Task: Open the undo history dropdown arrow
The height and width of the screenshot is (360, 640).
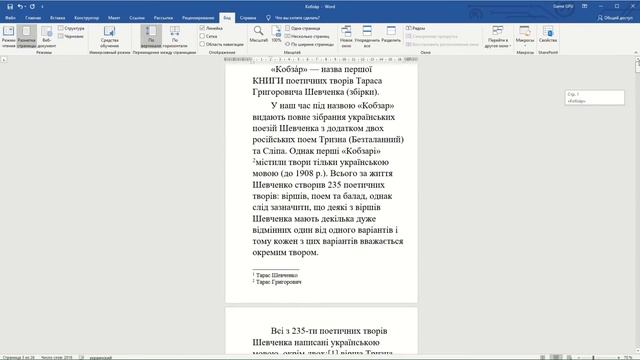Action: point(25,7)
